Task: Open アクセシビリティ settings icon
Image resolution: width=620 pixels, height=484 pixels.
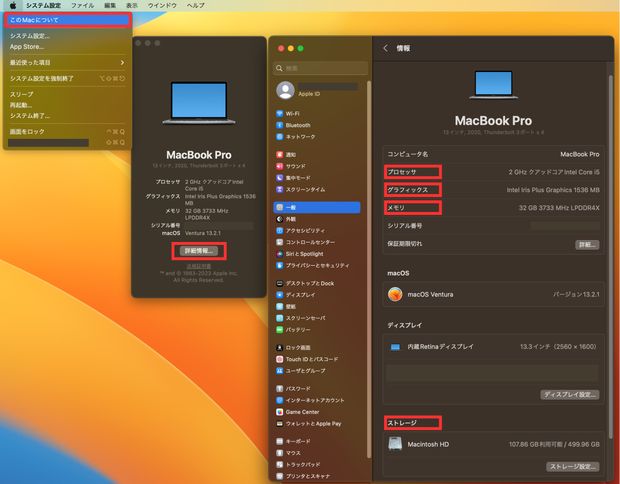Action: (280, 231)
